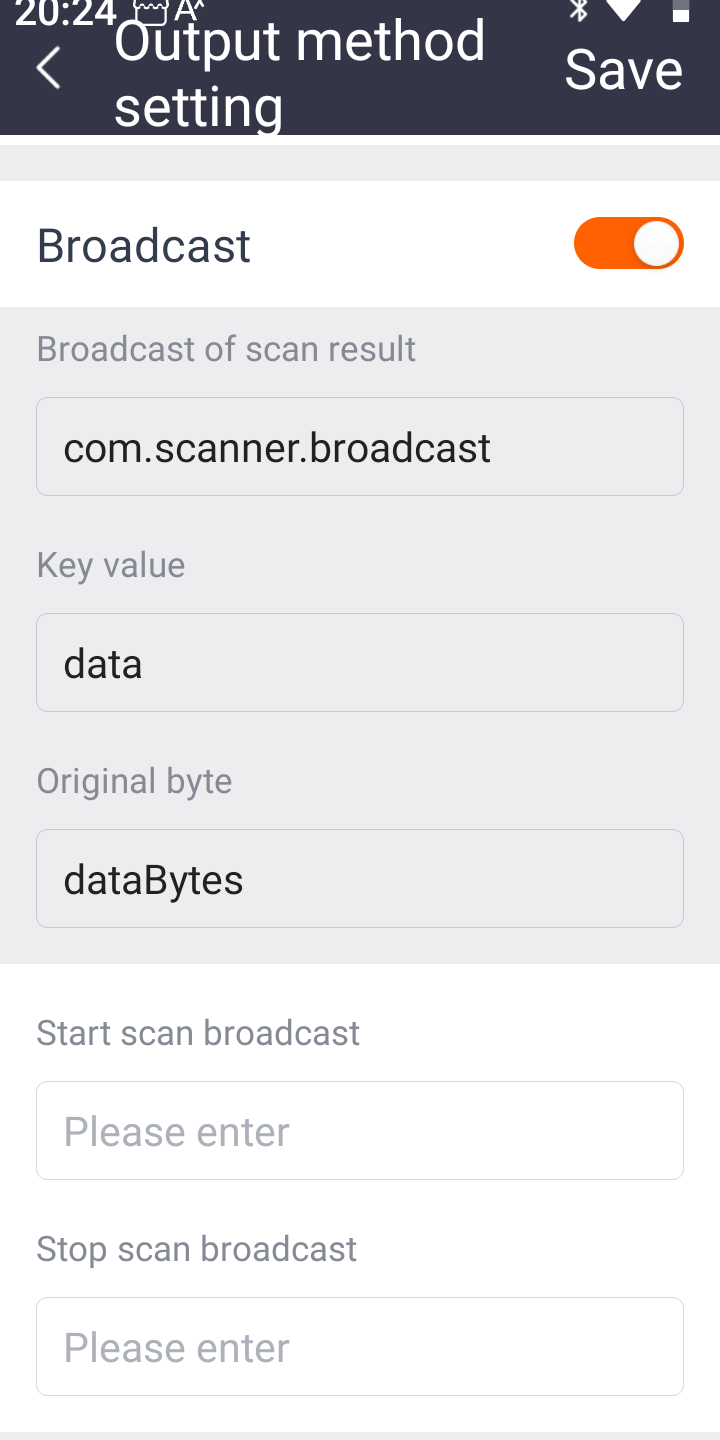Tap the Broadcast of scan result label
Viewport: 720px width, 1440px height.
[226, 349]
